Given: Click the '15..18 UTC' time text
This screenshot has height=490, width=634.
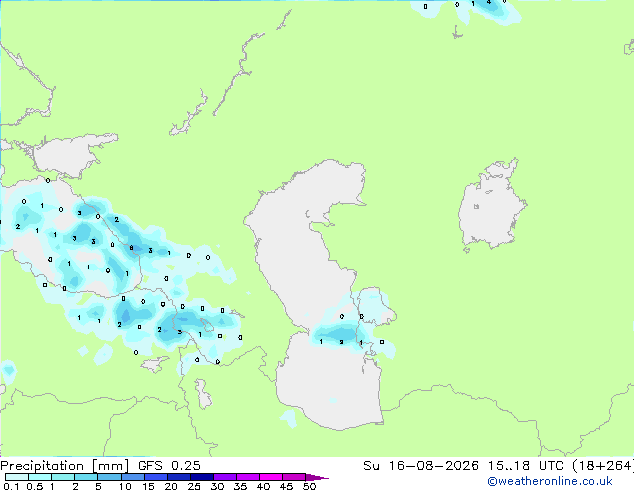Looking at the screenshot, I should [525, 466].
